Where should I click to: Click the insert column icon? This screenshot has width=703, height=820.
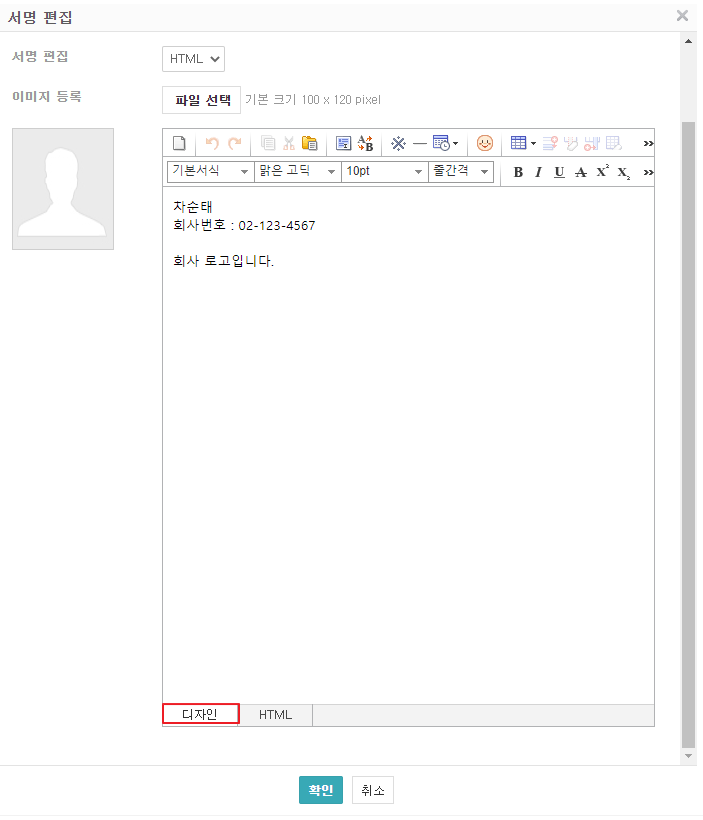[x=592, y=143]
